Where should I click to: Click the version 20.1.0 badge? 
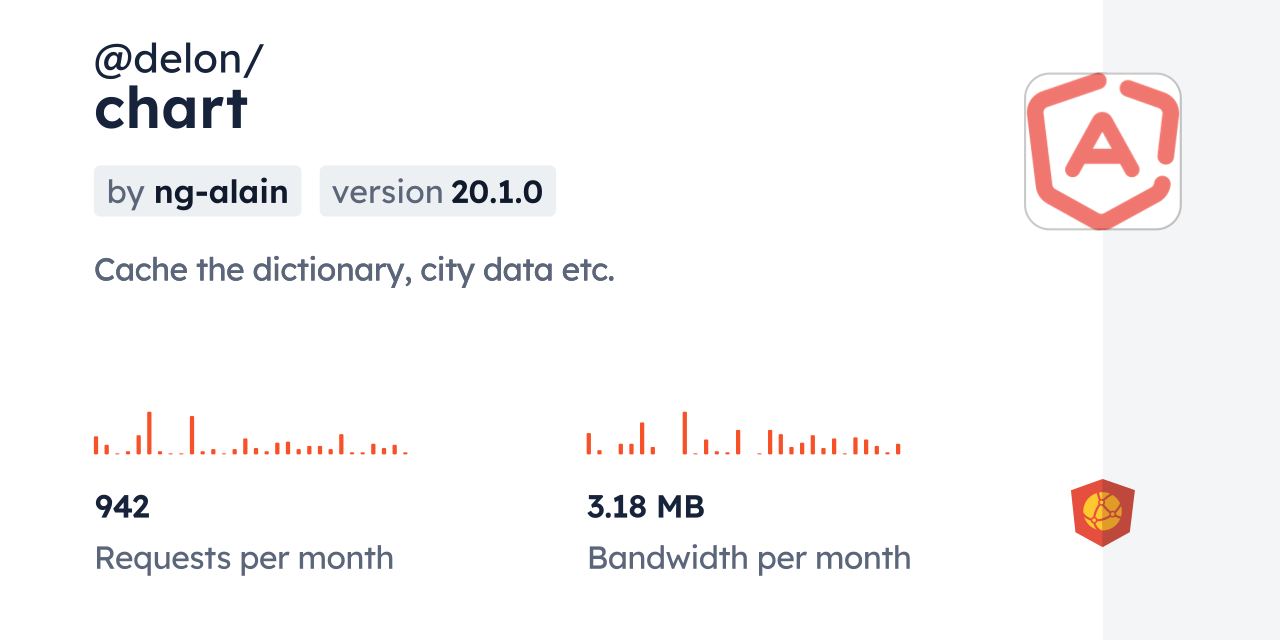tap(437, 191)
